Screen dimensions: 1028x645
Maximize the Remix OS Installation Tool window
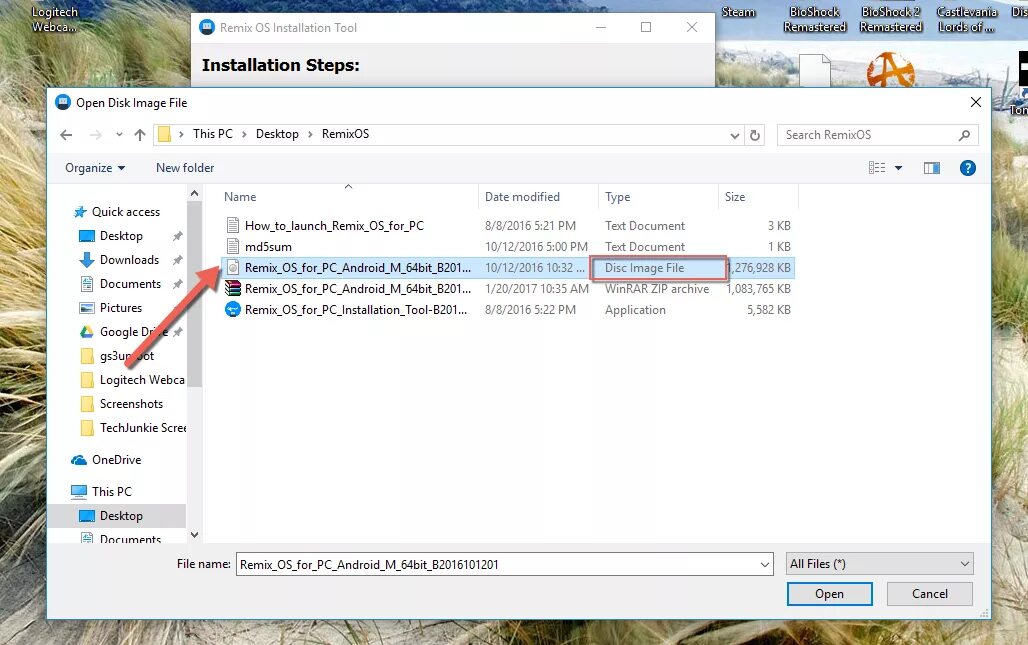pos(646,28)
